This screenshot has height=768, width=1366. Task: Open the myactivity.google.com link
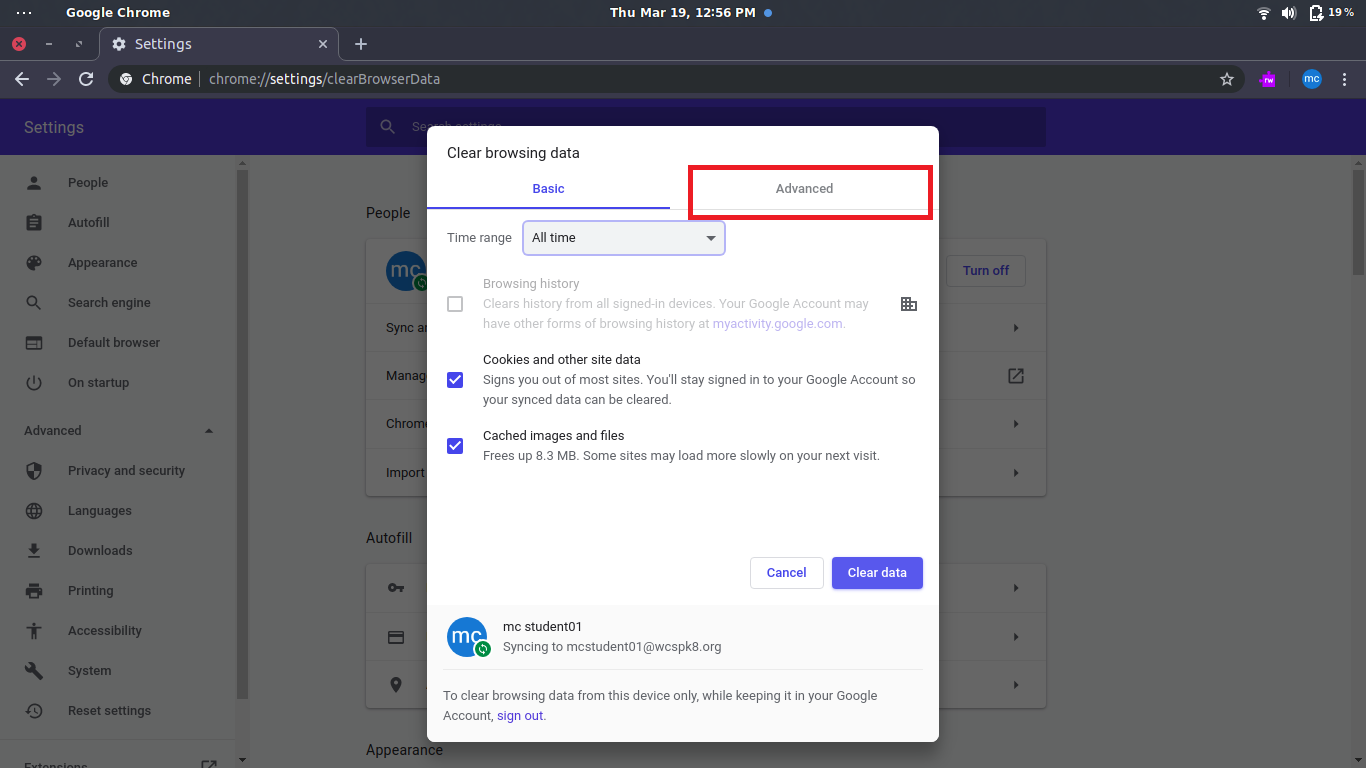tap(777, 324)
